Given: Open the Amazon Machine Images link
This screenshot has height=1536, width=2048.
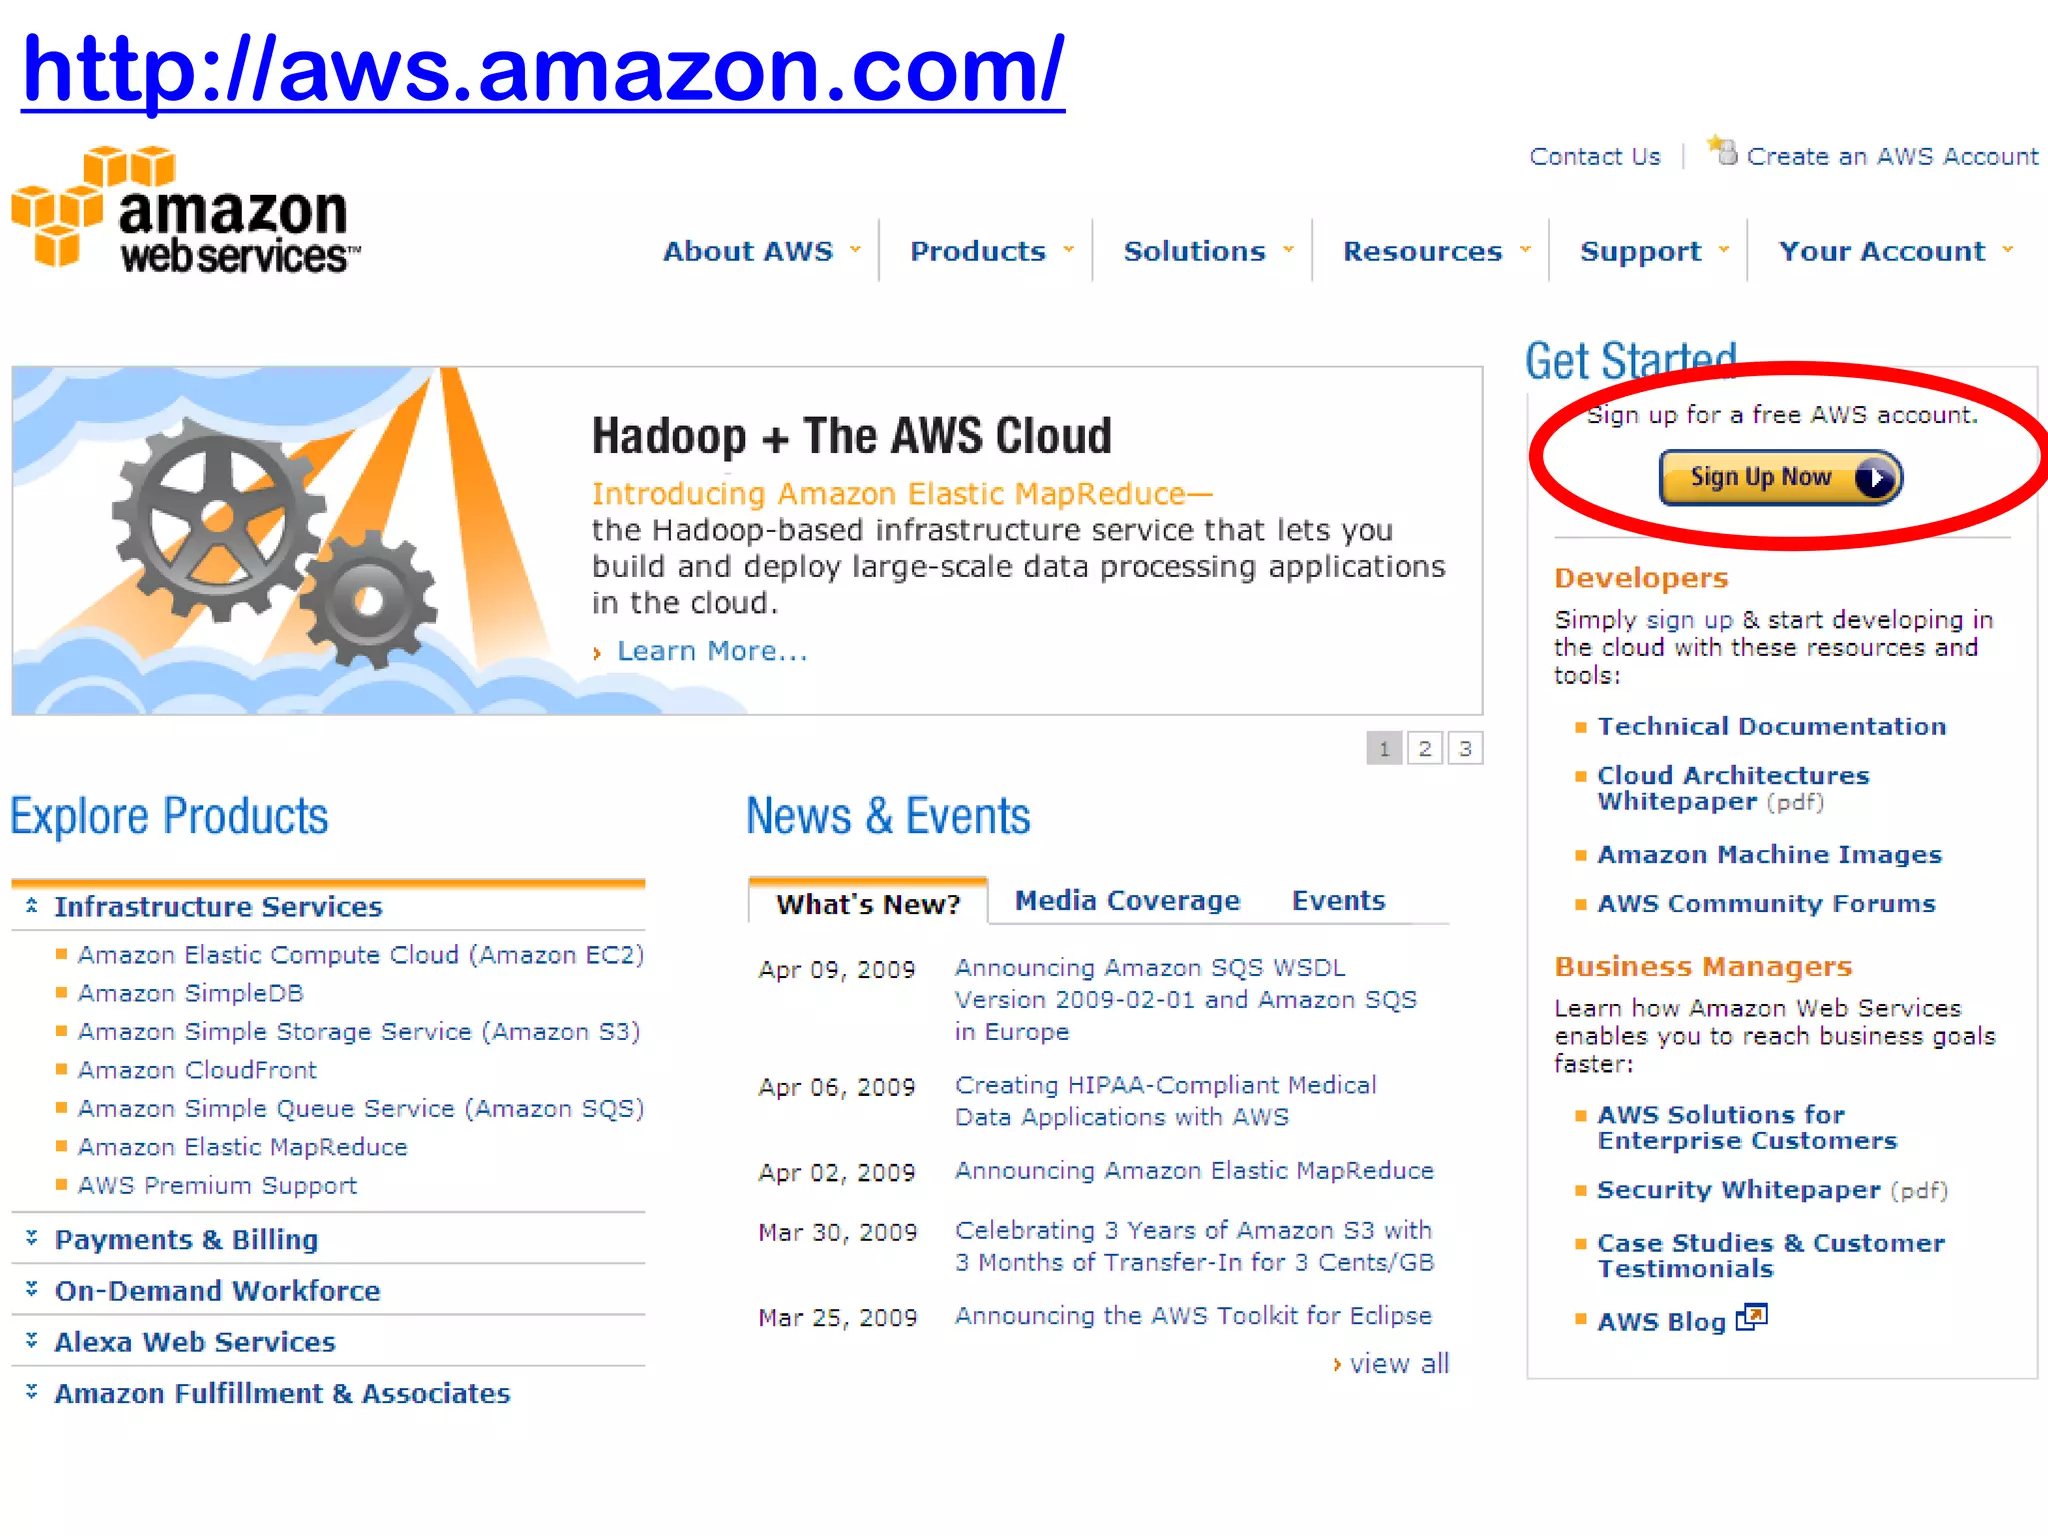Looking at the screenshot, I should click(1769, 854).
